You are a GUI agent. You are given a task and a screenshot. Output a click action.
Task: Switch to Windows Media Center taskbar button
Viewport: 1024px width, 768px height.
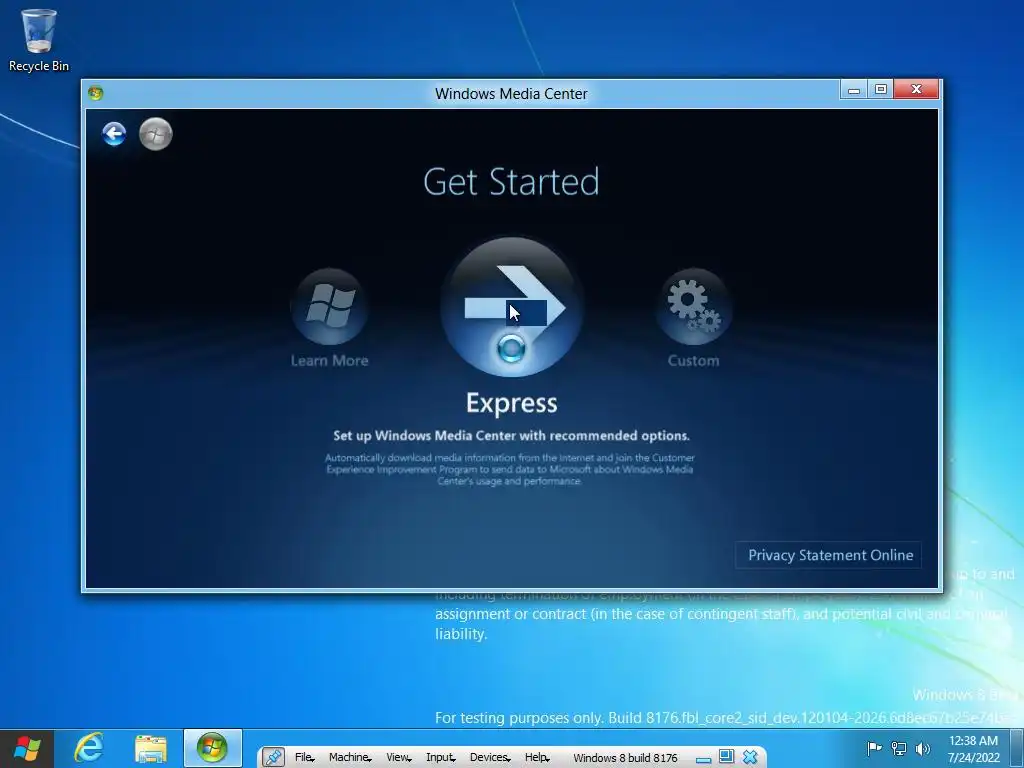pyautogui.click(x=212, y=748)
